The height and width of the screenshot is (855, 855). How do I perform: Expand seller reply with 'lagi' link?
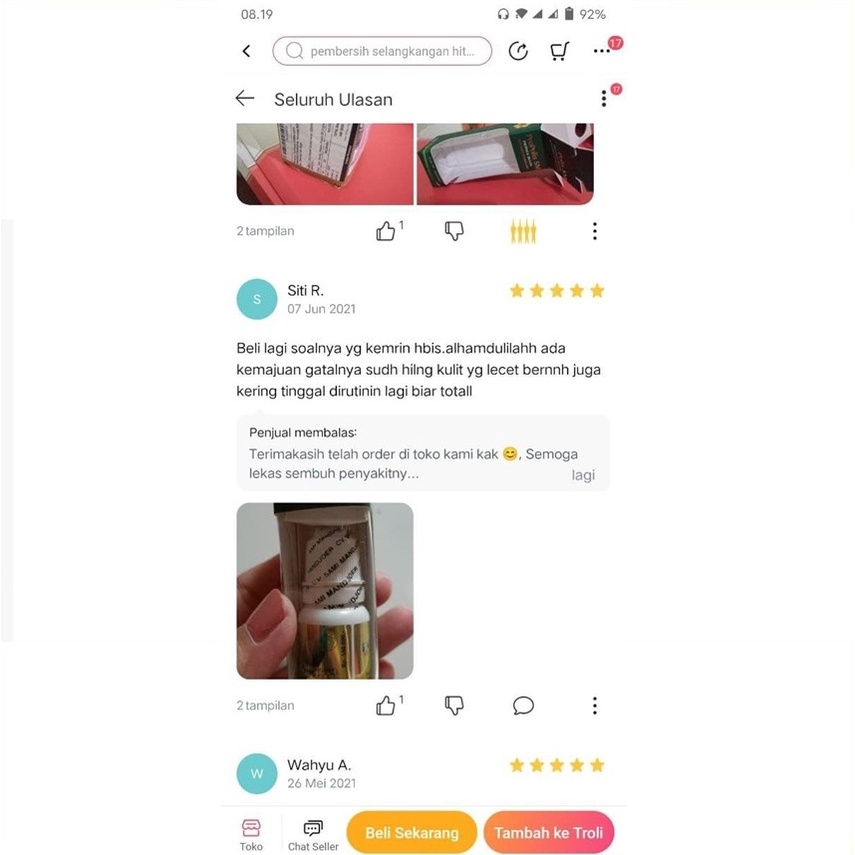click(x=583, y=475)
